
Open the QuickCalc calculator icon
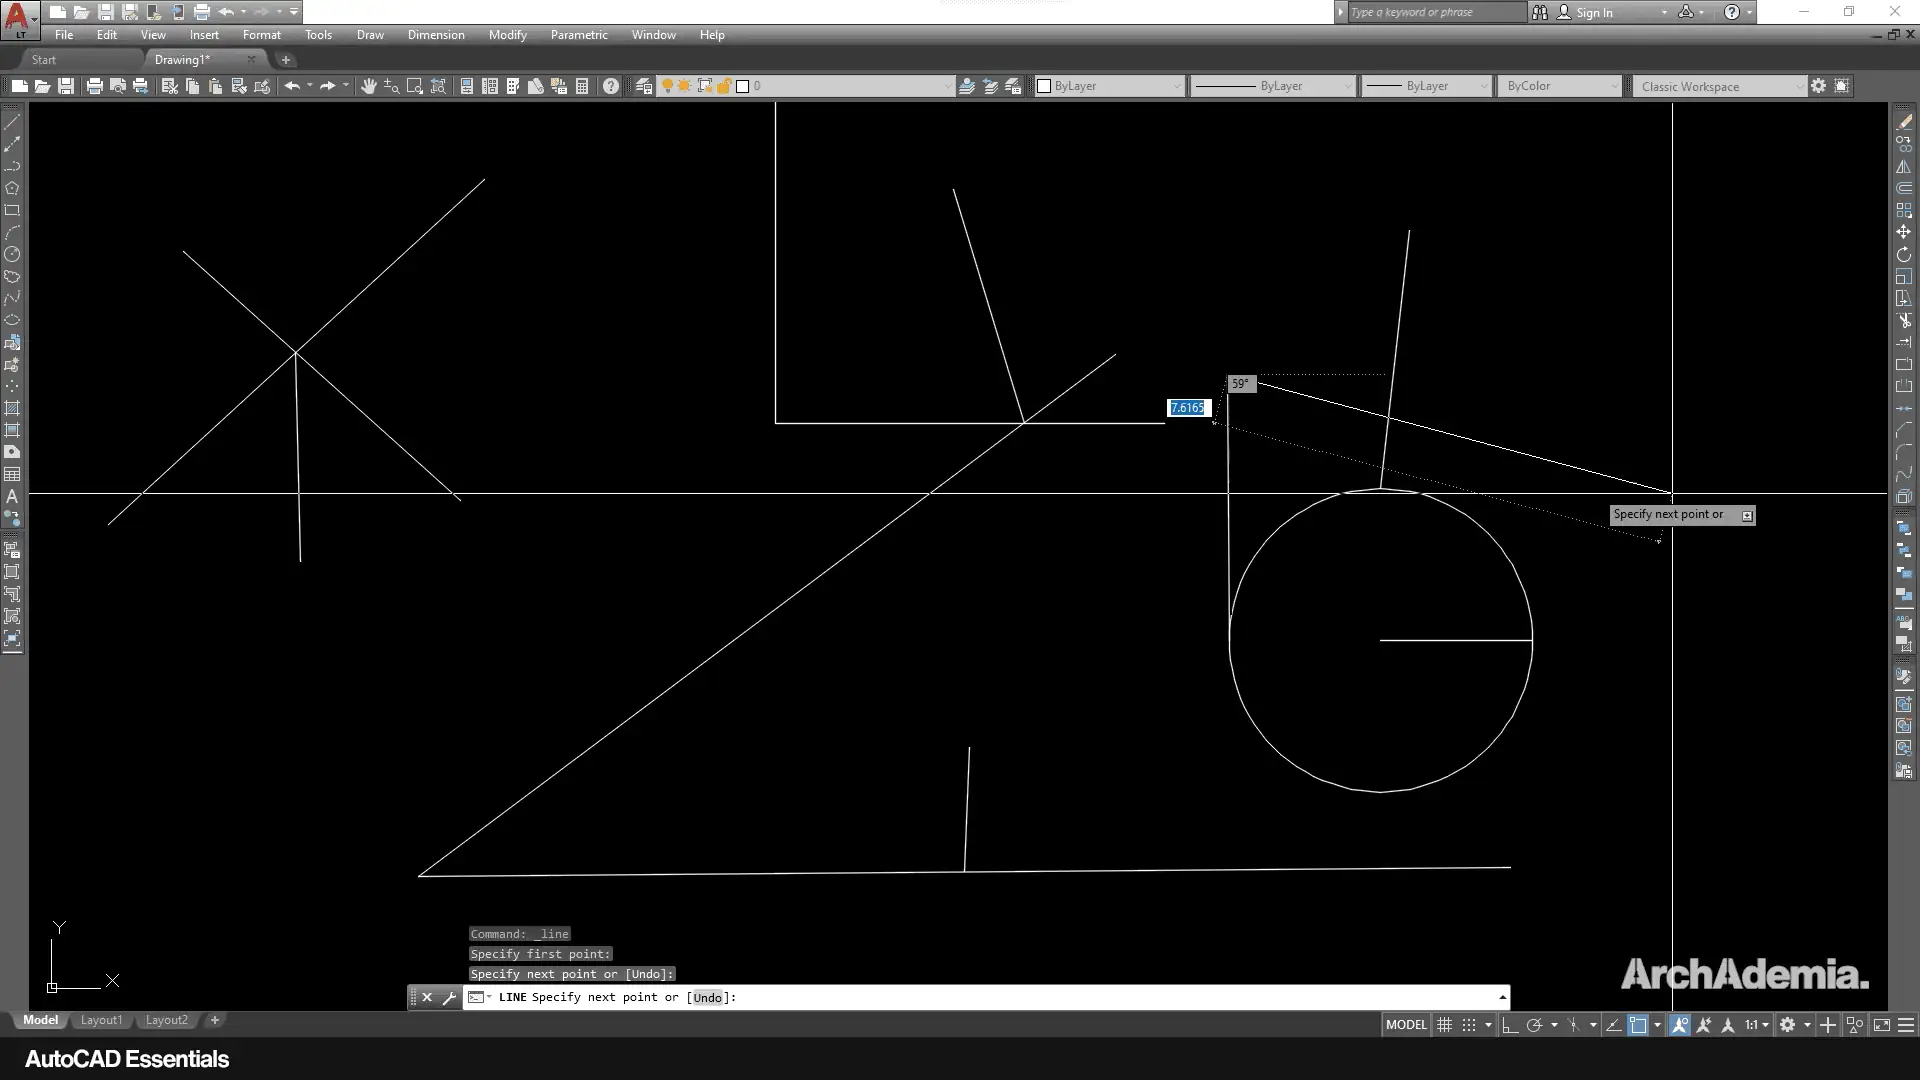582,86
